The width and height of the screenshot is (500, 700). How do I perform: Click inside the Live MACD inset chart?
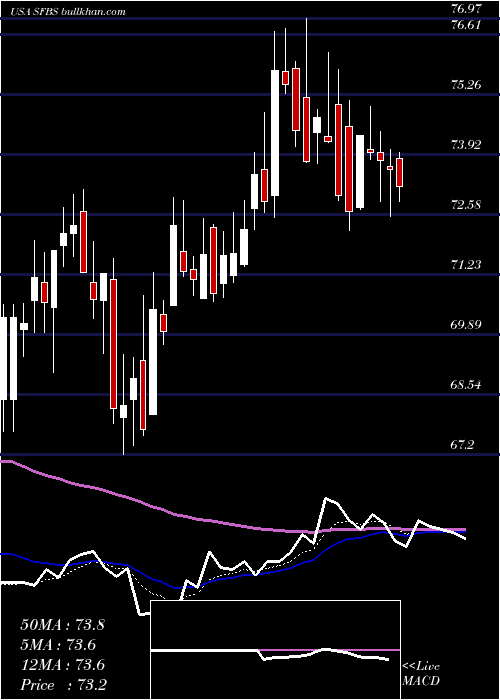(275, 650)
